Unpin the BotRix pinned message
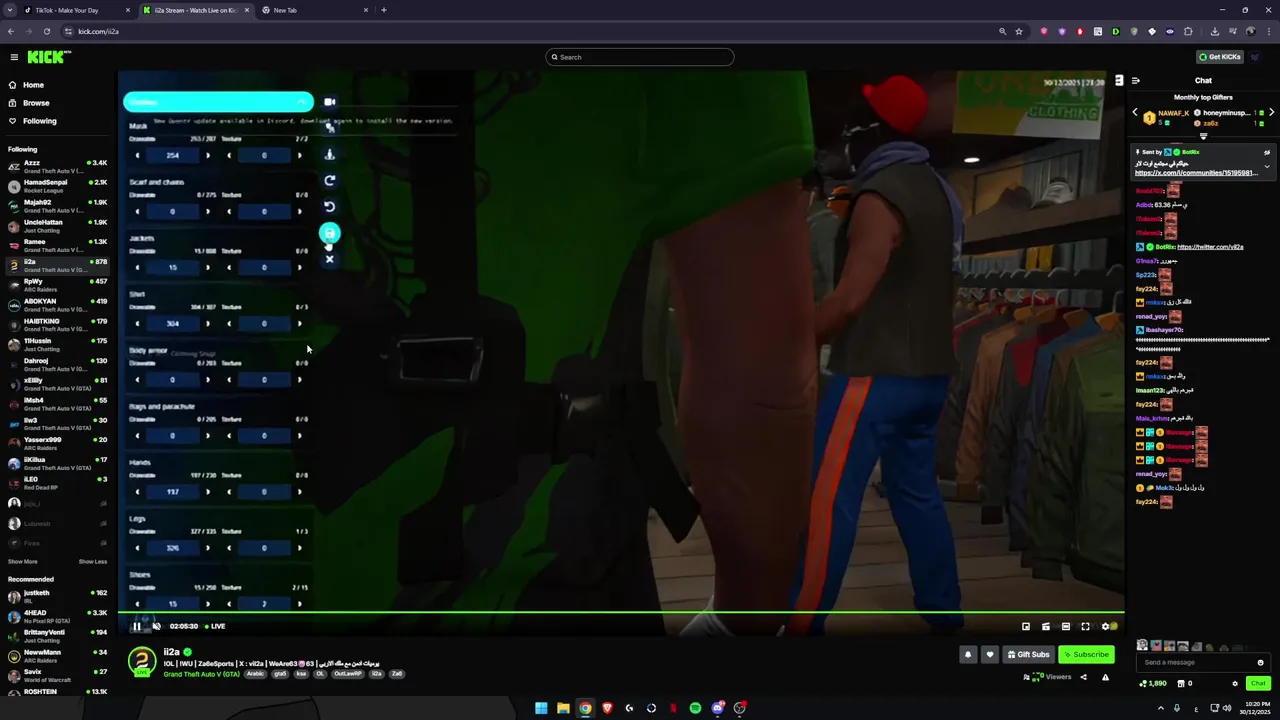This screenshot has width=1280, height=720. [x=1267, y=153]
